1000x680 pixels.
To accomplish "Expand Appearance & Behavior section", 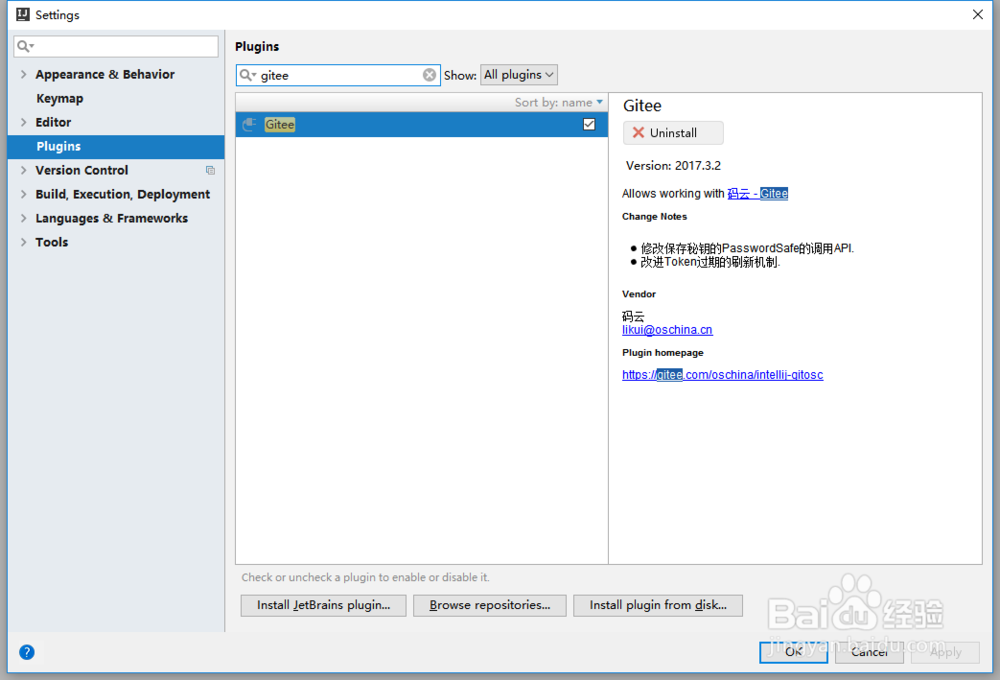I will [x=24, y=75].
